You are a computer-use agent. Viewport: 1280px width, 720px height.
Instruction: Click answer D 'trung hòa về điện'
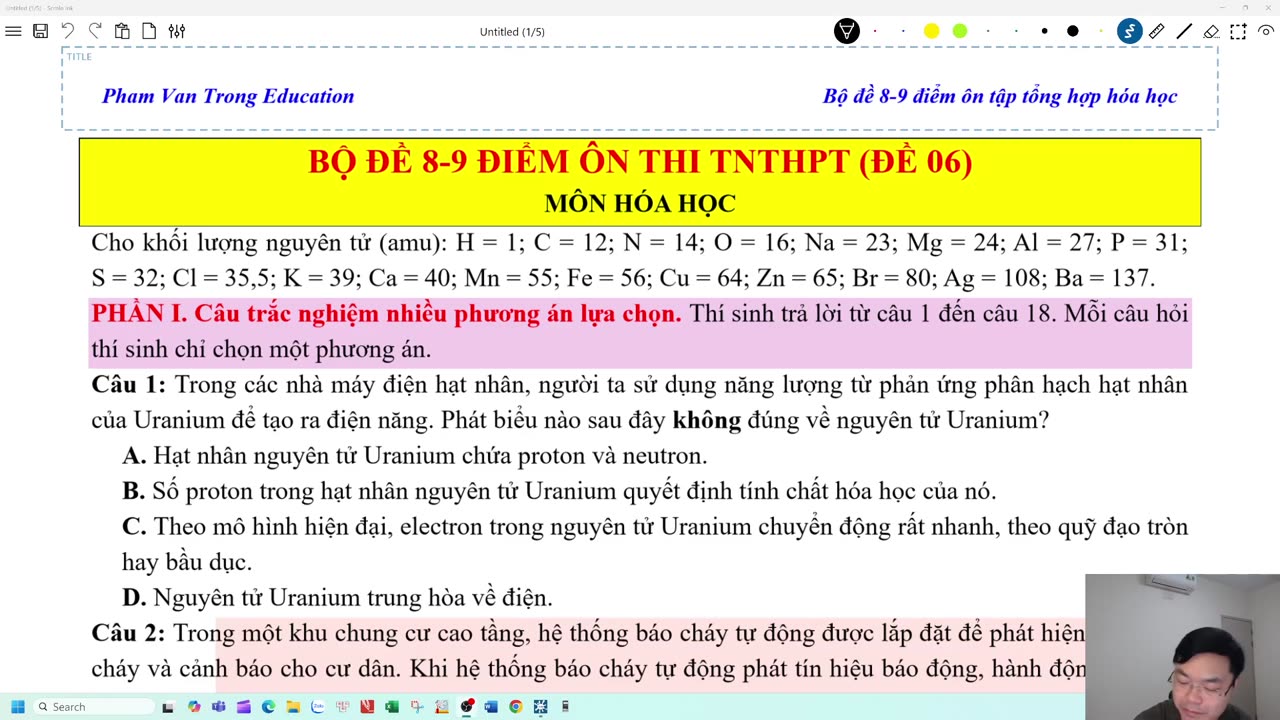(x=337, y=598)
